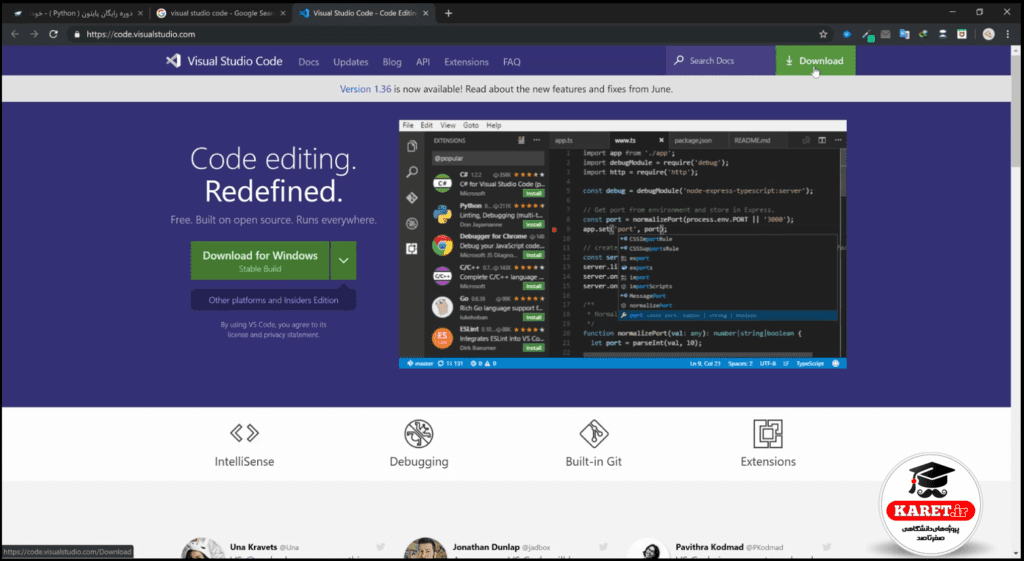Close the Google Search browser tab

283,13
